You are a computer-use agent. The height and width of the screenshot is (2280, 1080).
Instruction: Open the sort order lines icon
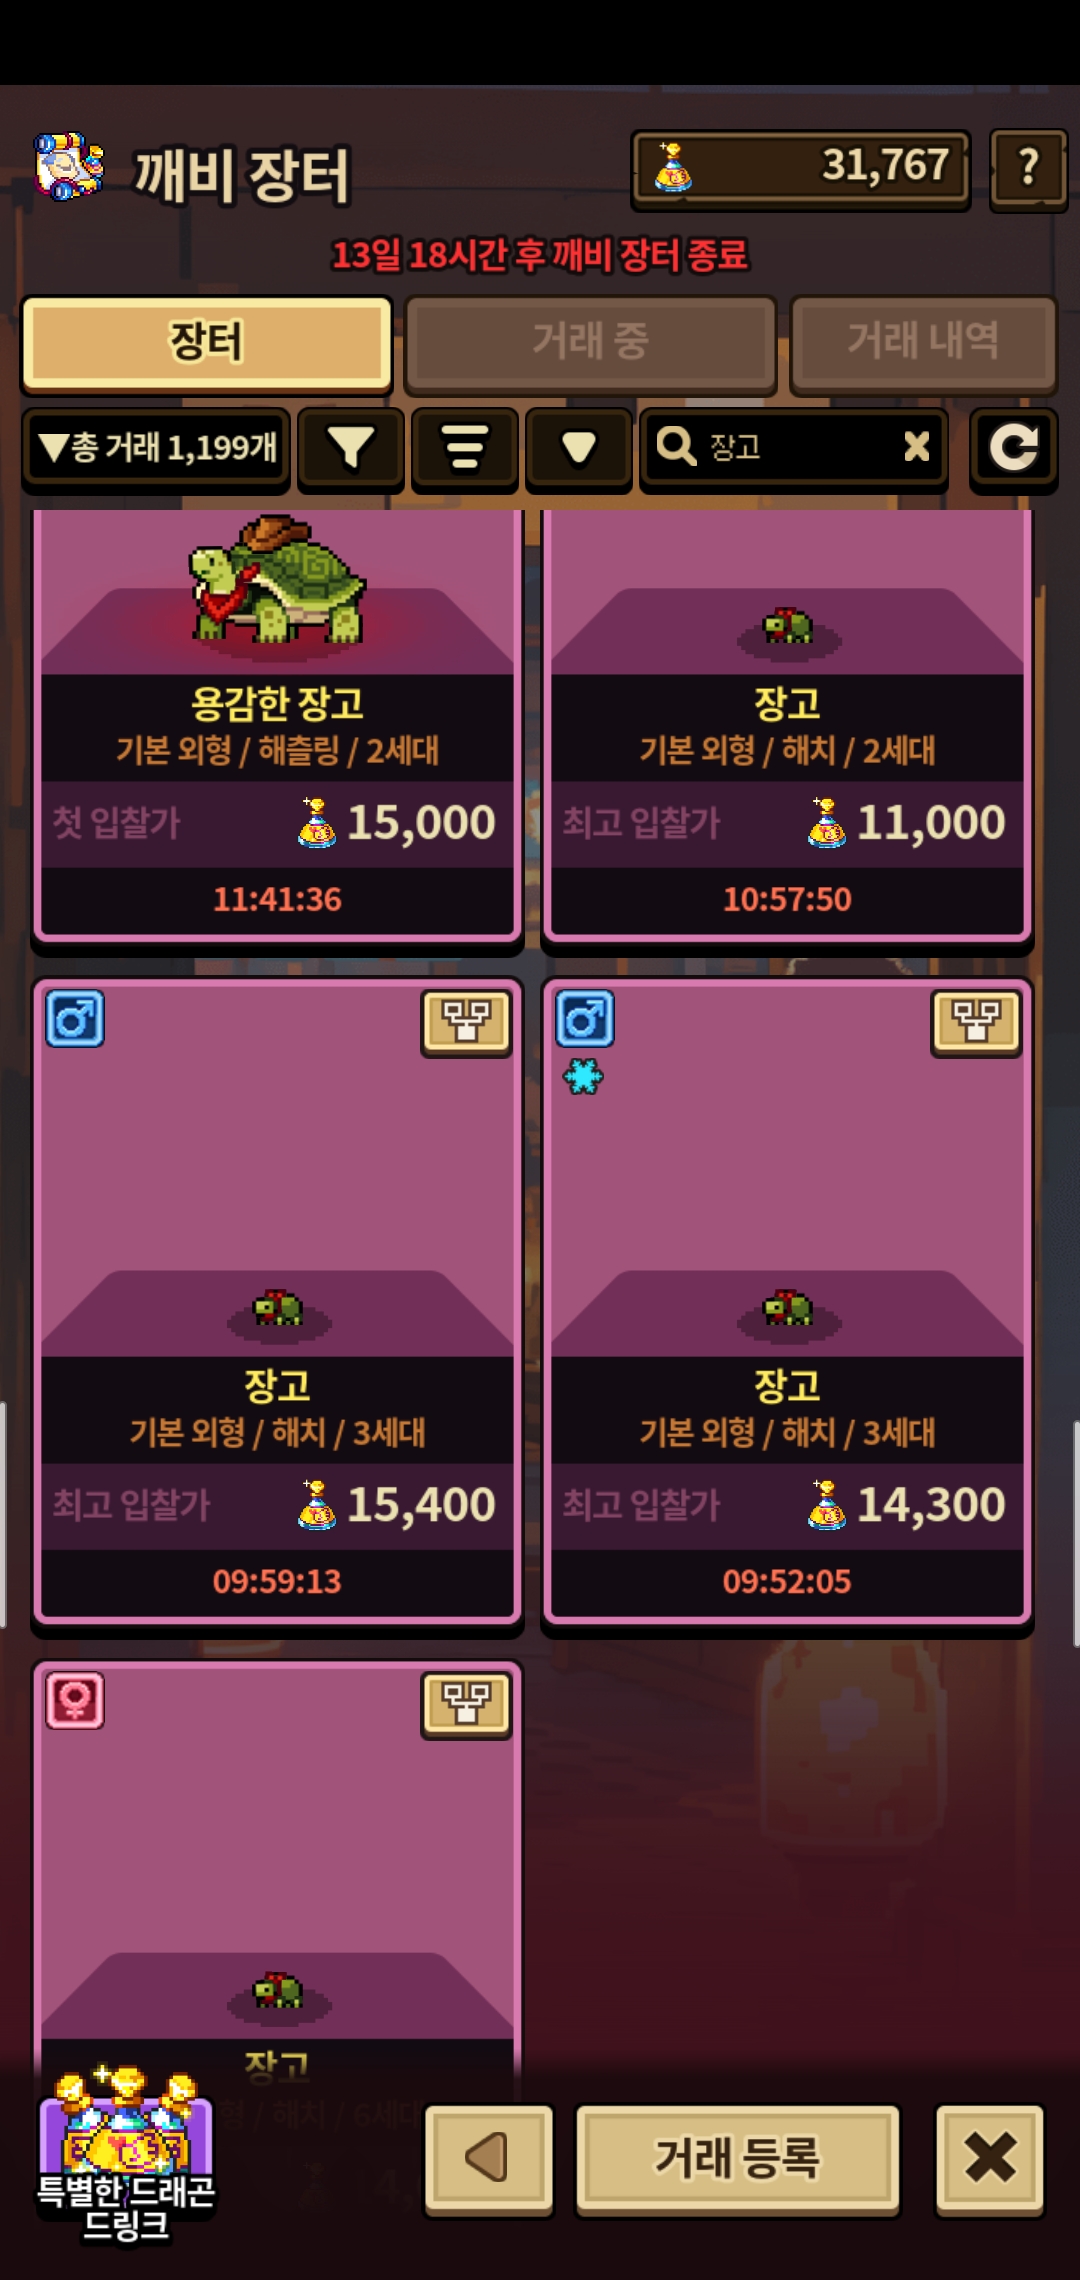point(465,449)
